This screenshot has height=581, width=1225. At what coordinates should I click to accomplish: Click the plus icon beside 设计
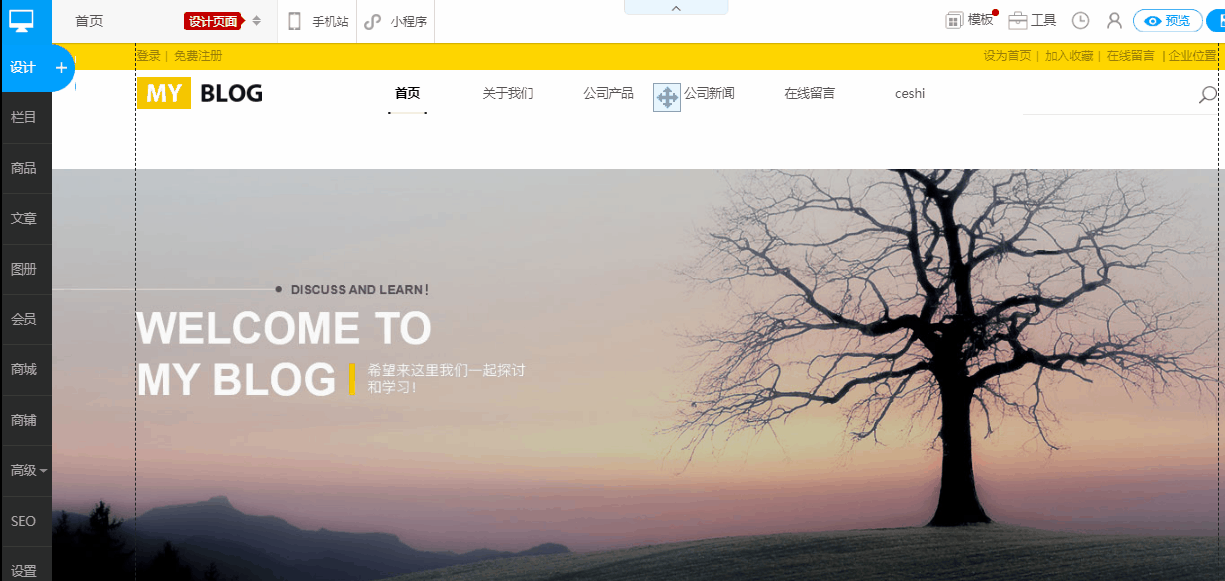tap(61, 68)
